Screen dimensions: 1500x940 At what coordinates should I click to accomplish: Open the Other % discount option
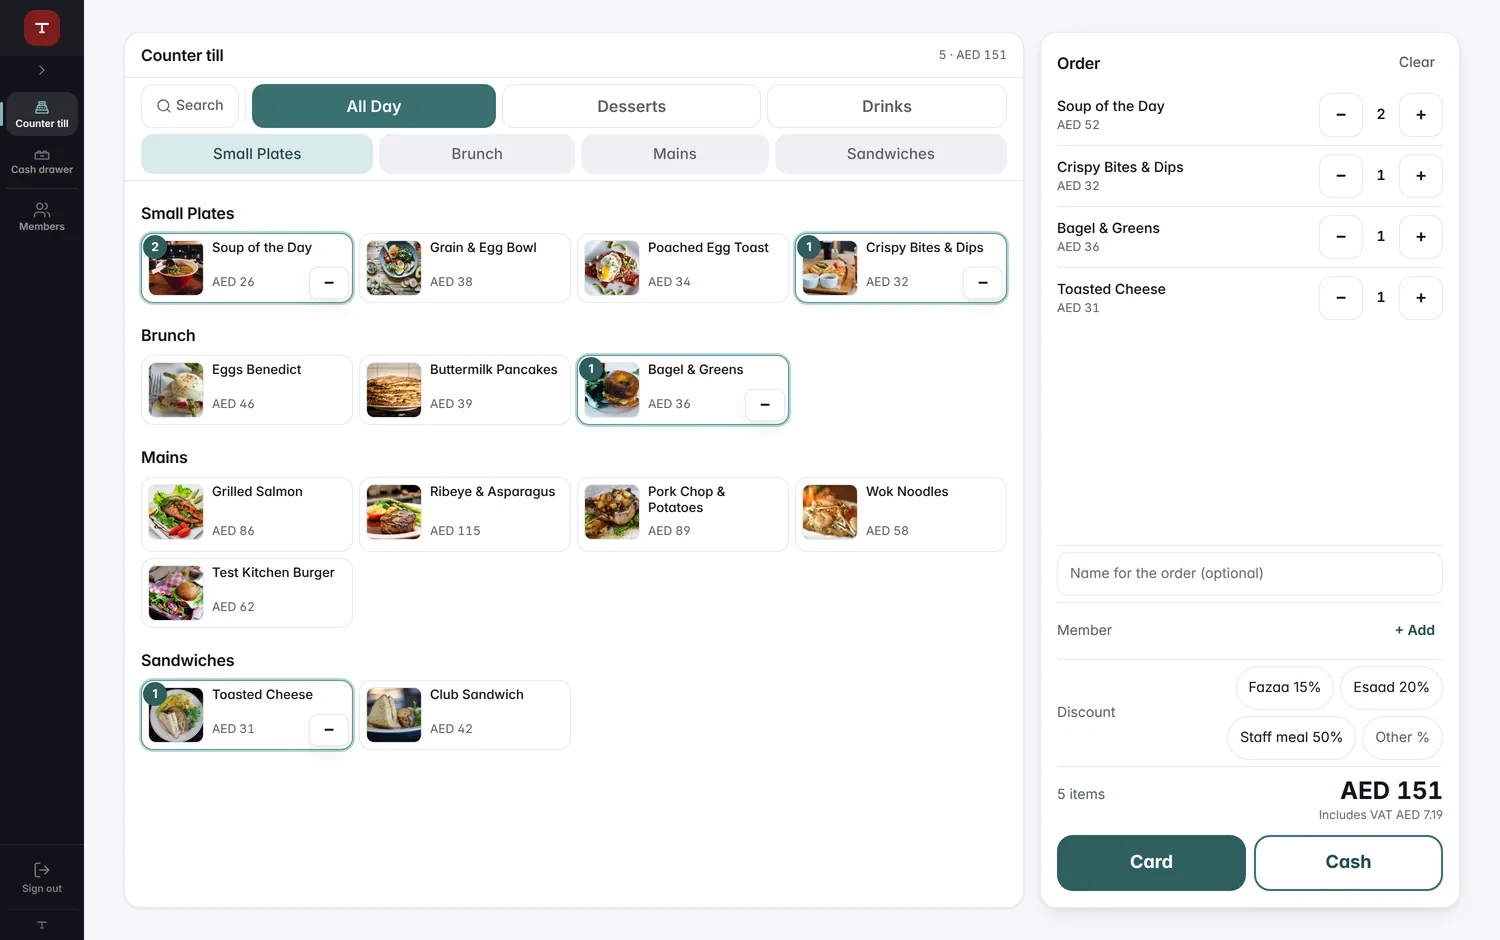point(1402,737)
